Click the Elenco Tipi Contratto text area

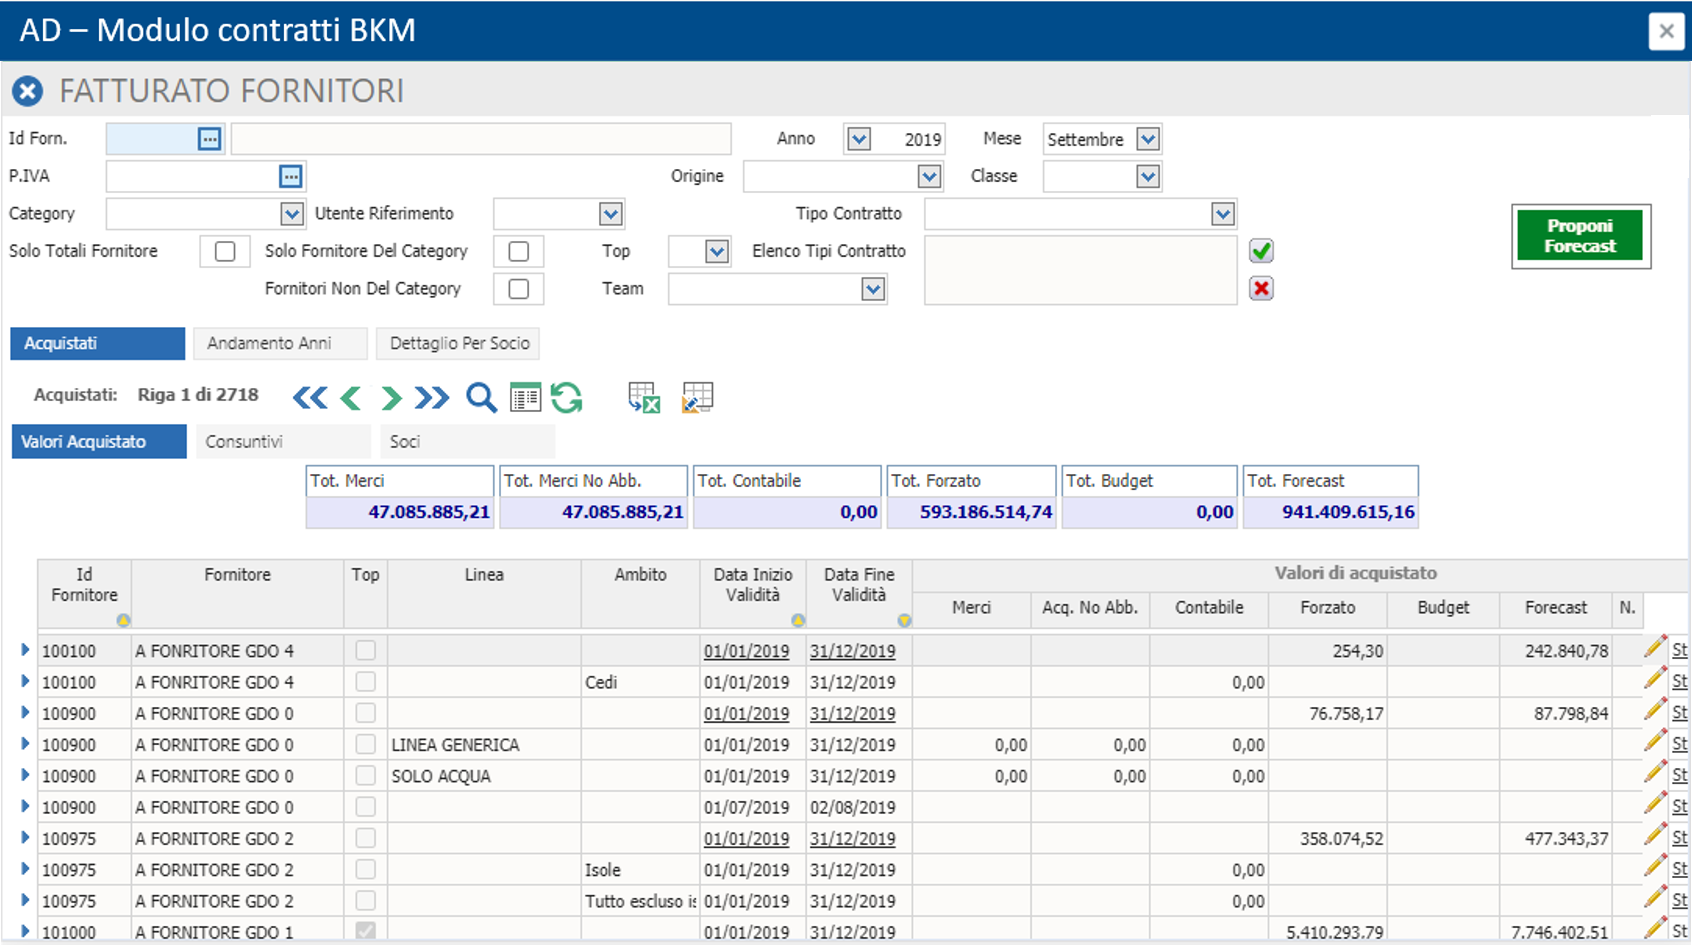(1081, 270)
